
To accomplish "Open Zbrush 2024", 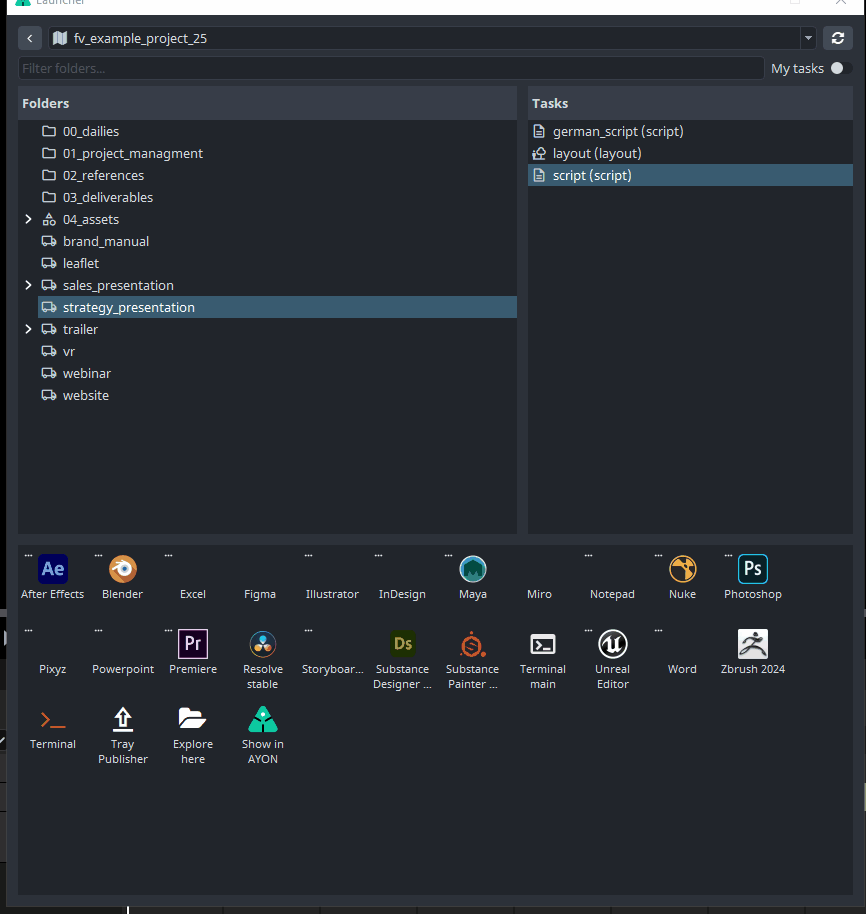I will pyautogui.click(x=752, y=644).
